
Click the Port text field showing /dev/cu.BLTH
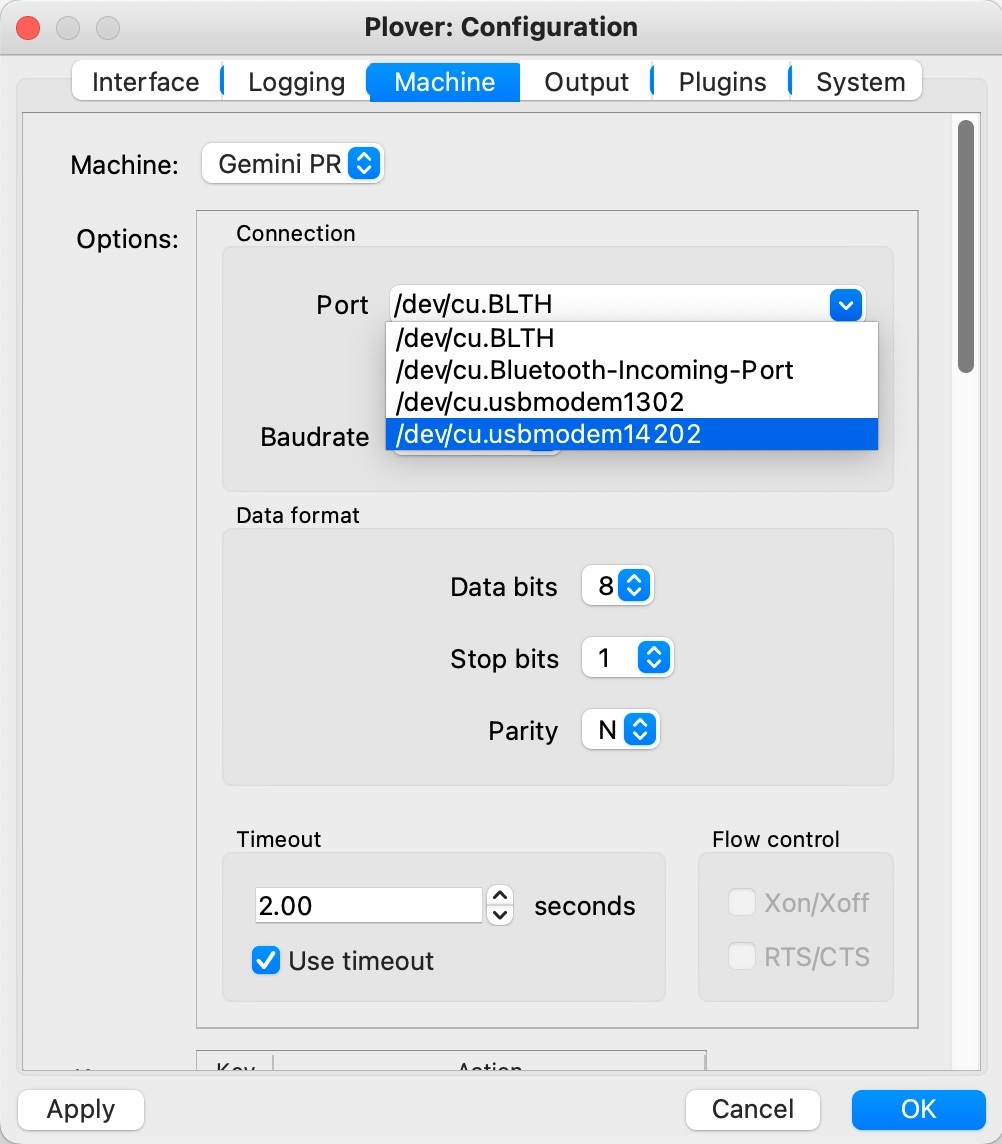coord(609,304)
